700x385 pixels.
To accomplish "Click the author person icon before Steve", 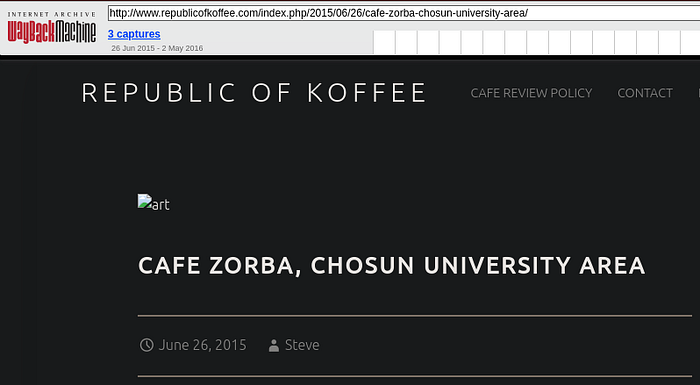I will pos(274,345).
